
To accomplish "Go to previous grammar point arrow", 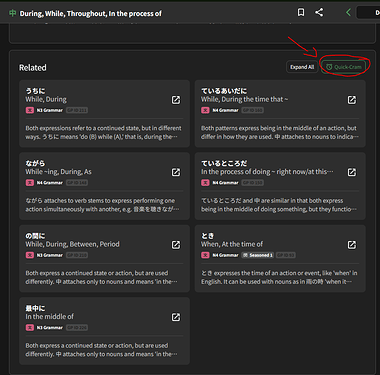I will 348,13.
